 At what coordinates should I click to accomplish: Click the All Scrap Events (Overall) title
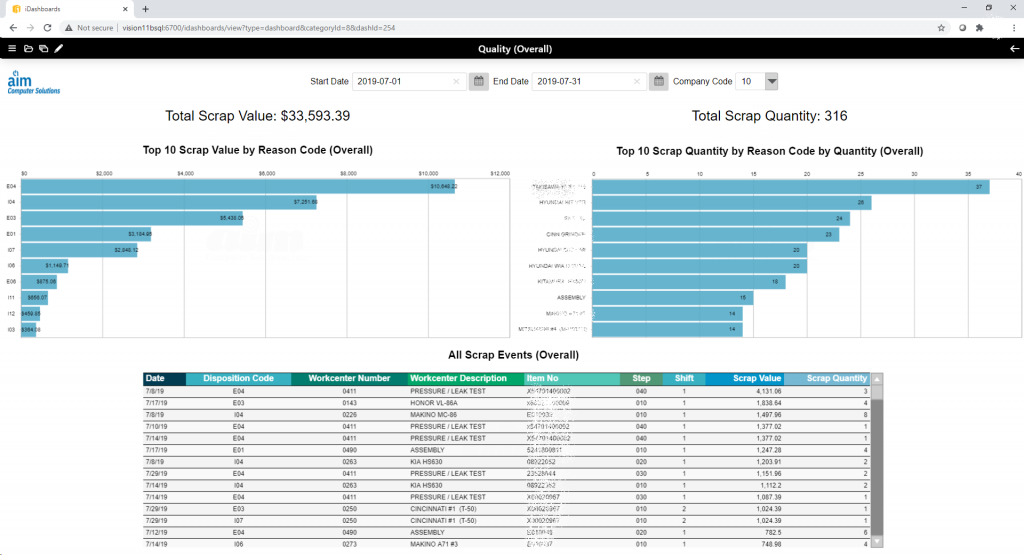point(513,355)
